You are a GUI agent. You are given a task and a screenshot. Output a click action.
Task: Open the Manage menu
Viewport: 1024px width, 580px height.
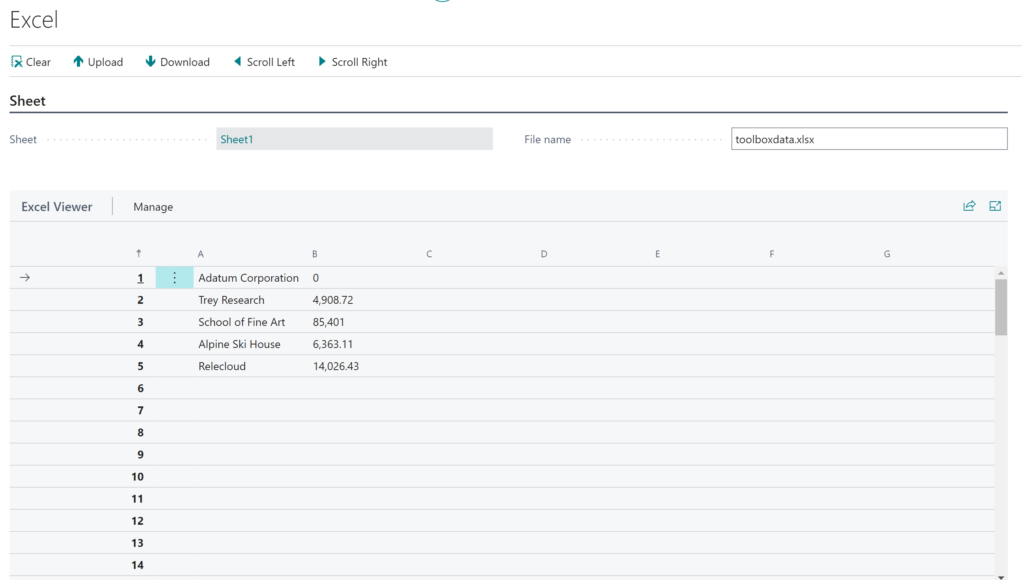point(153,207)
